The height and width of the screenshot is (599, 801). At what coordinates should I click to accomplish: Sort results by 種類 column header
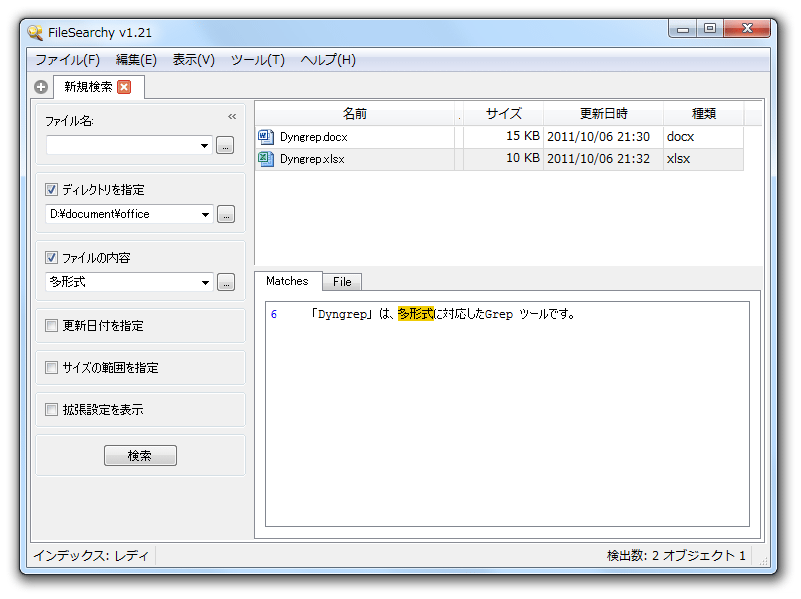pyautogui.click(x=703, y=113)
